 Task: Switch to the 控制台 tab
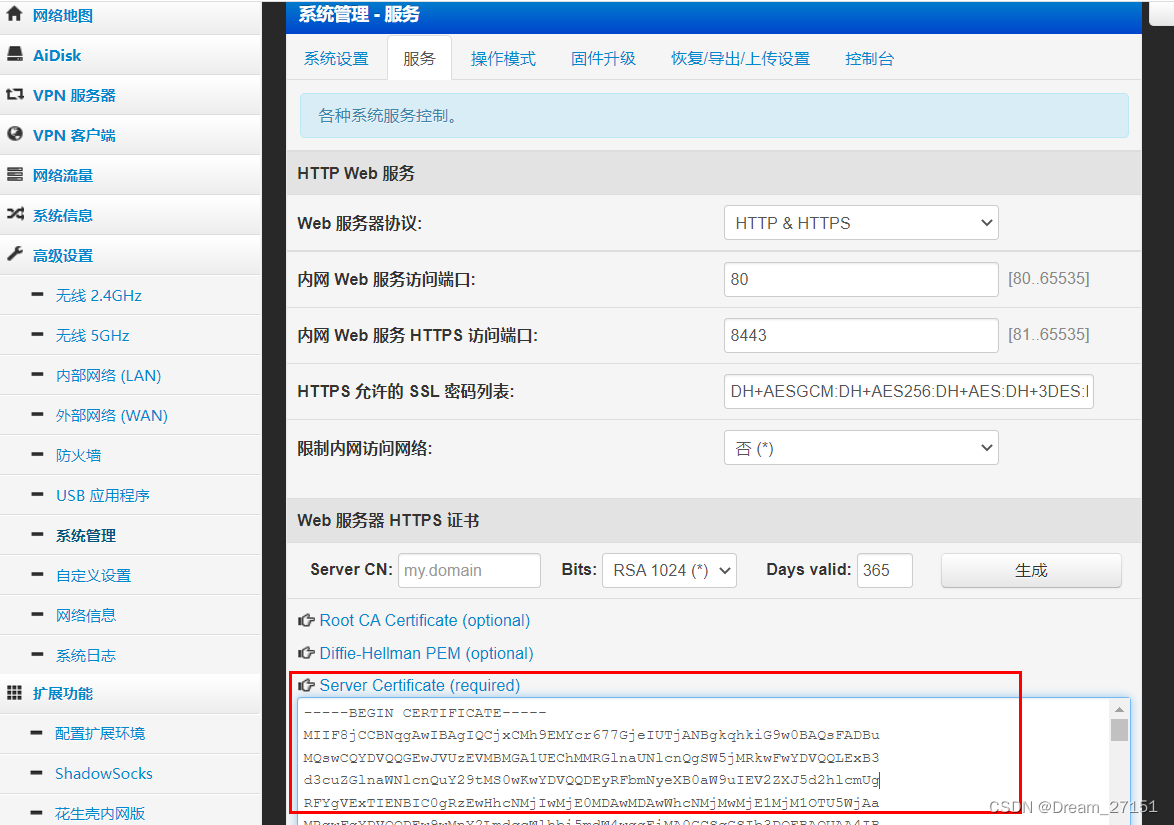coord(869,58)
